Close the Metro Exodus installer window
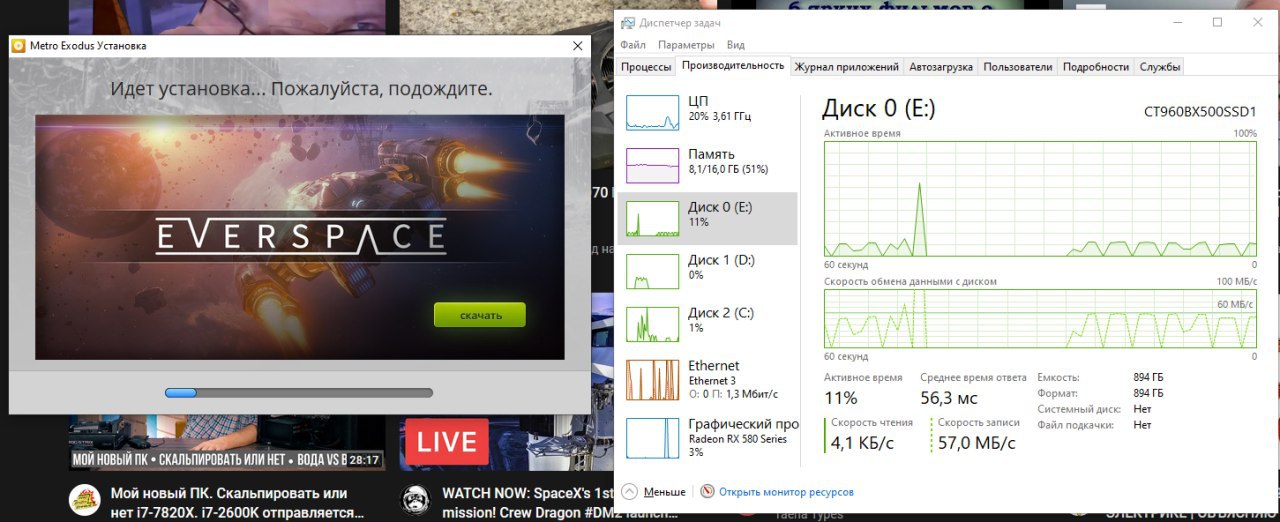The image size is (1280, 522). [x=577, y=46]
